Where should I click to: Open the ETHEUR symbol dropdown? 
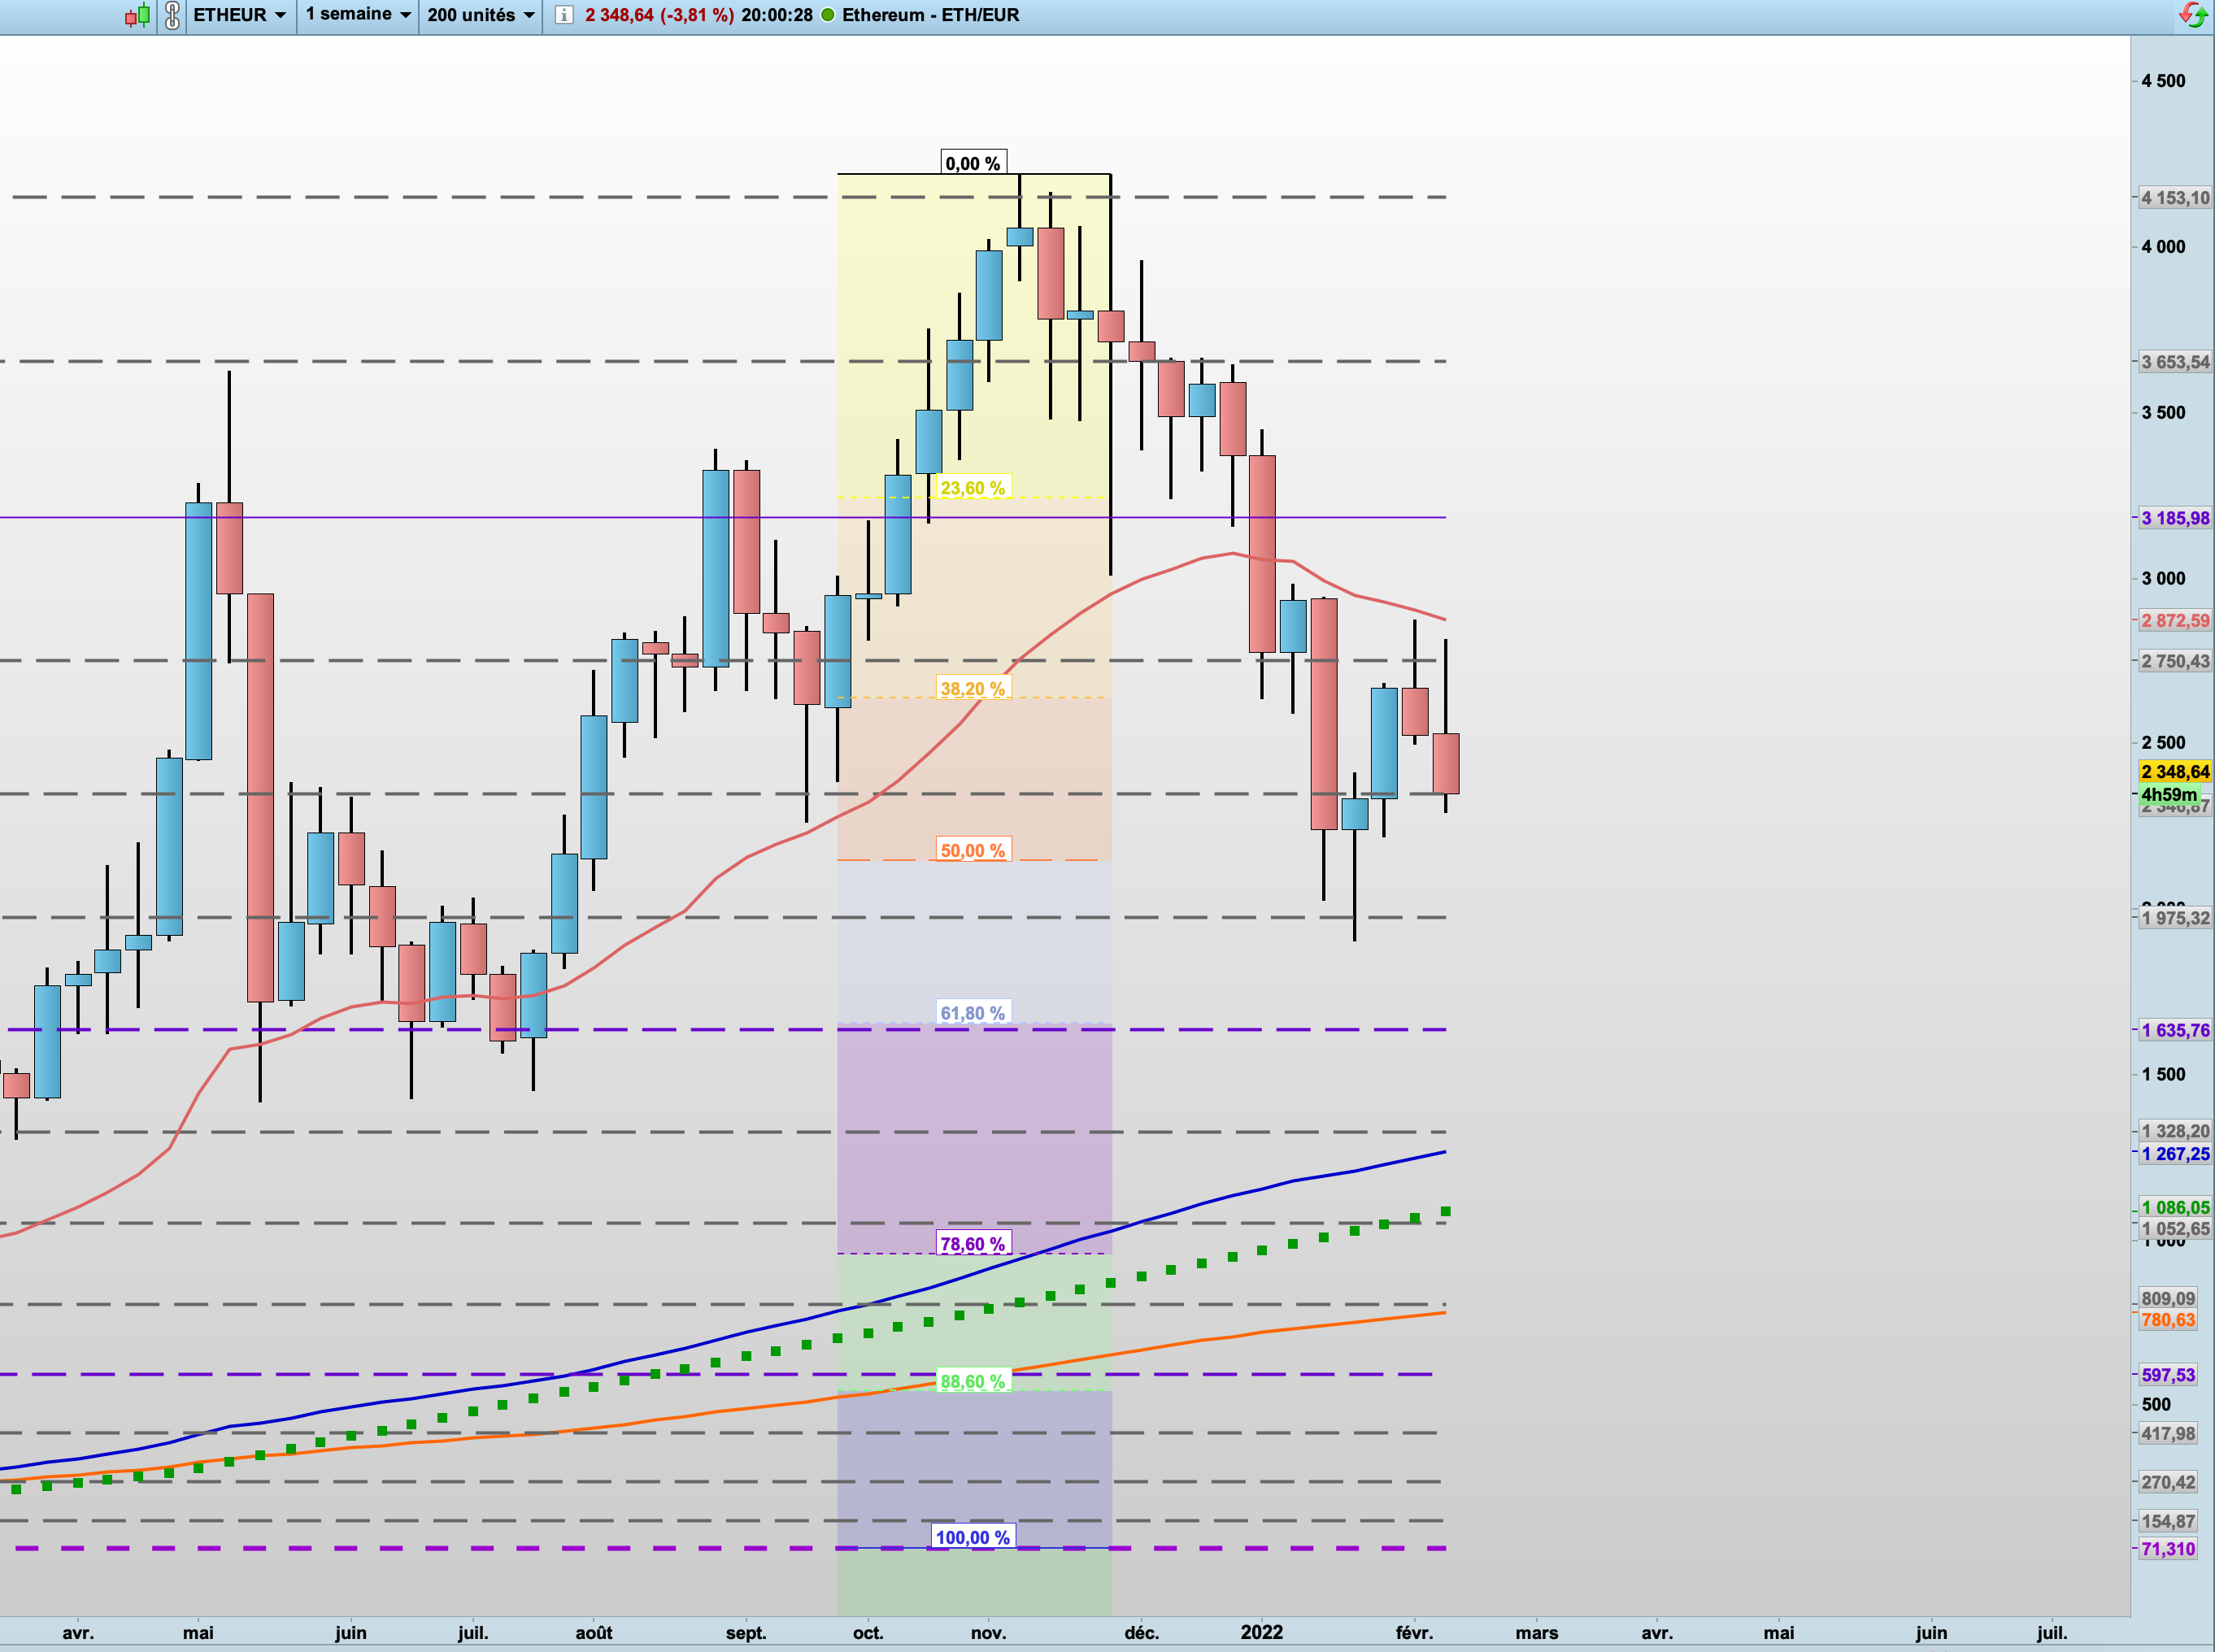(x=240, y=15)
